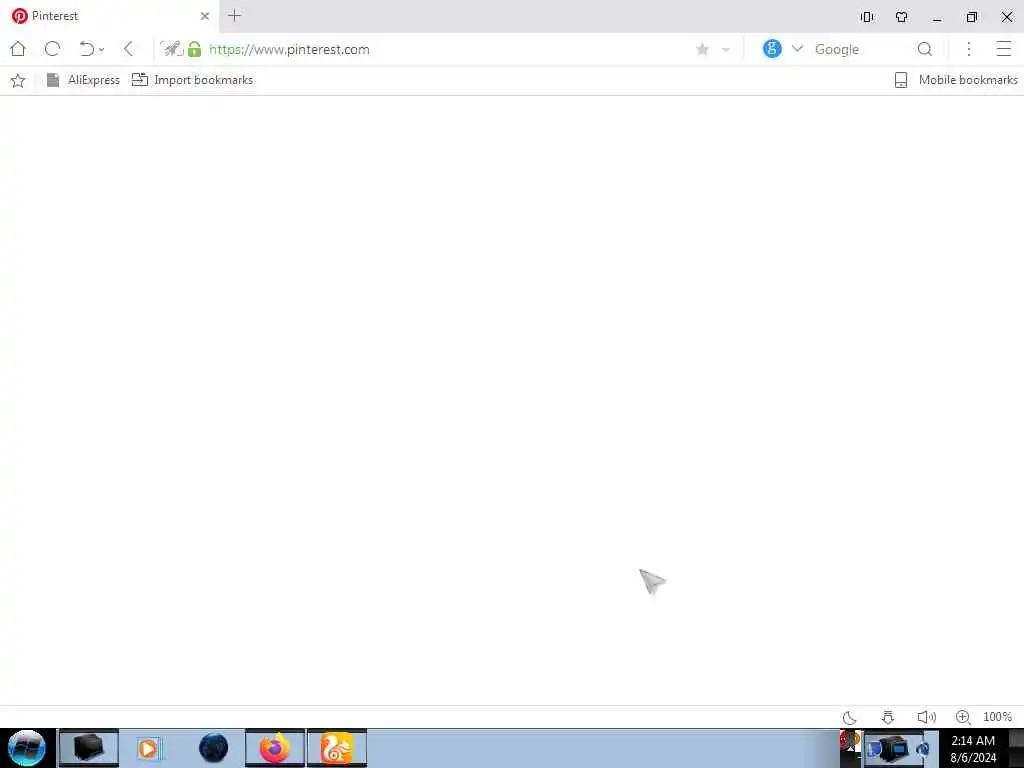Click the bookmarks bar star icon
Image resolution: width=1024 pixels, height=768 pixels.
tap(18, 80)
